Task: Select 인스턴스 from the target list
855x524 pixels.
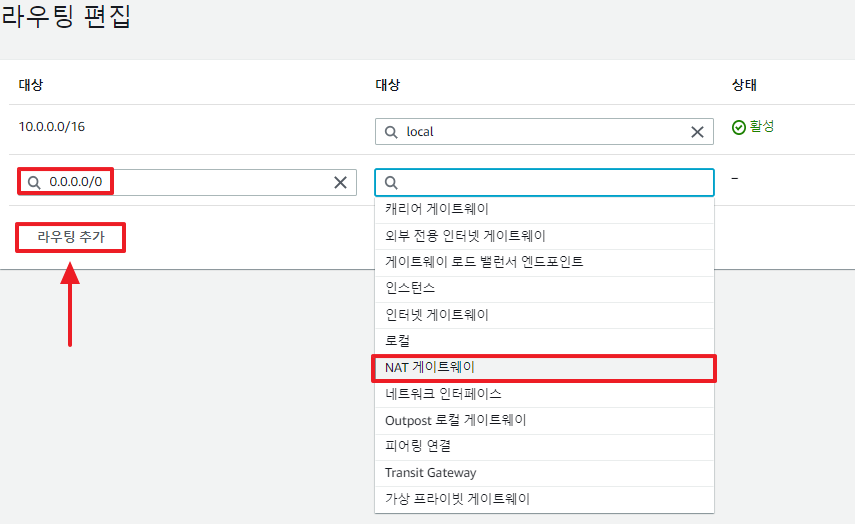Action: tap(544, 288)
